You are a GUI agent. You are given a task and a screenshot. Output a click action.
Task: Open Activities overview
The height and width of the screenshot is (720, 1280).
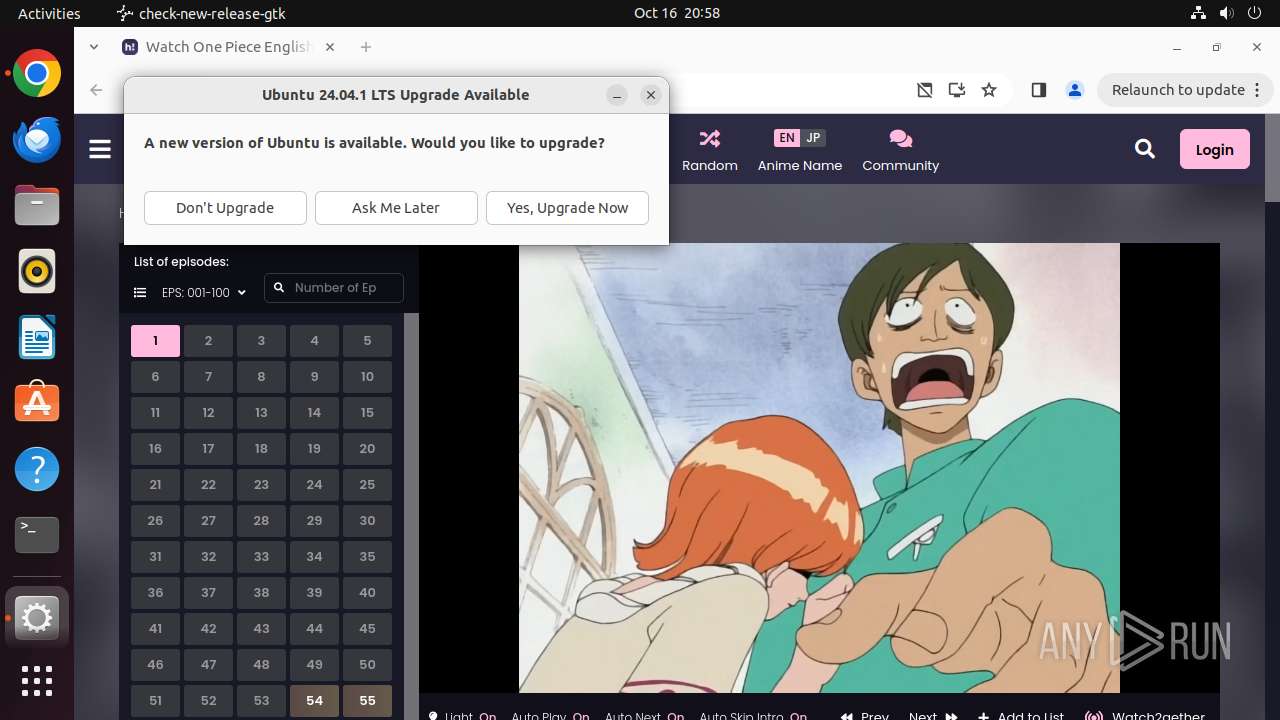49,13
